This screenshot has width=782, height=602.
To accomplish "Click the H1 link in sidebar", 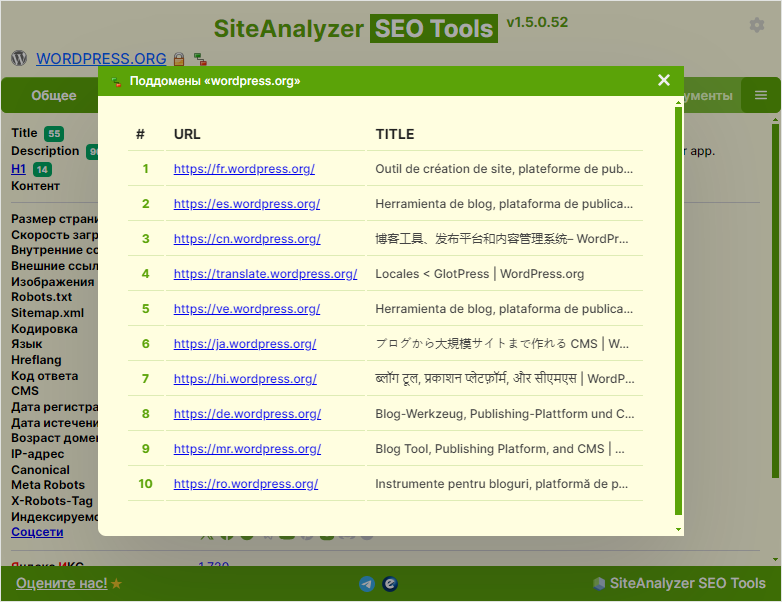I will point(18,169).
